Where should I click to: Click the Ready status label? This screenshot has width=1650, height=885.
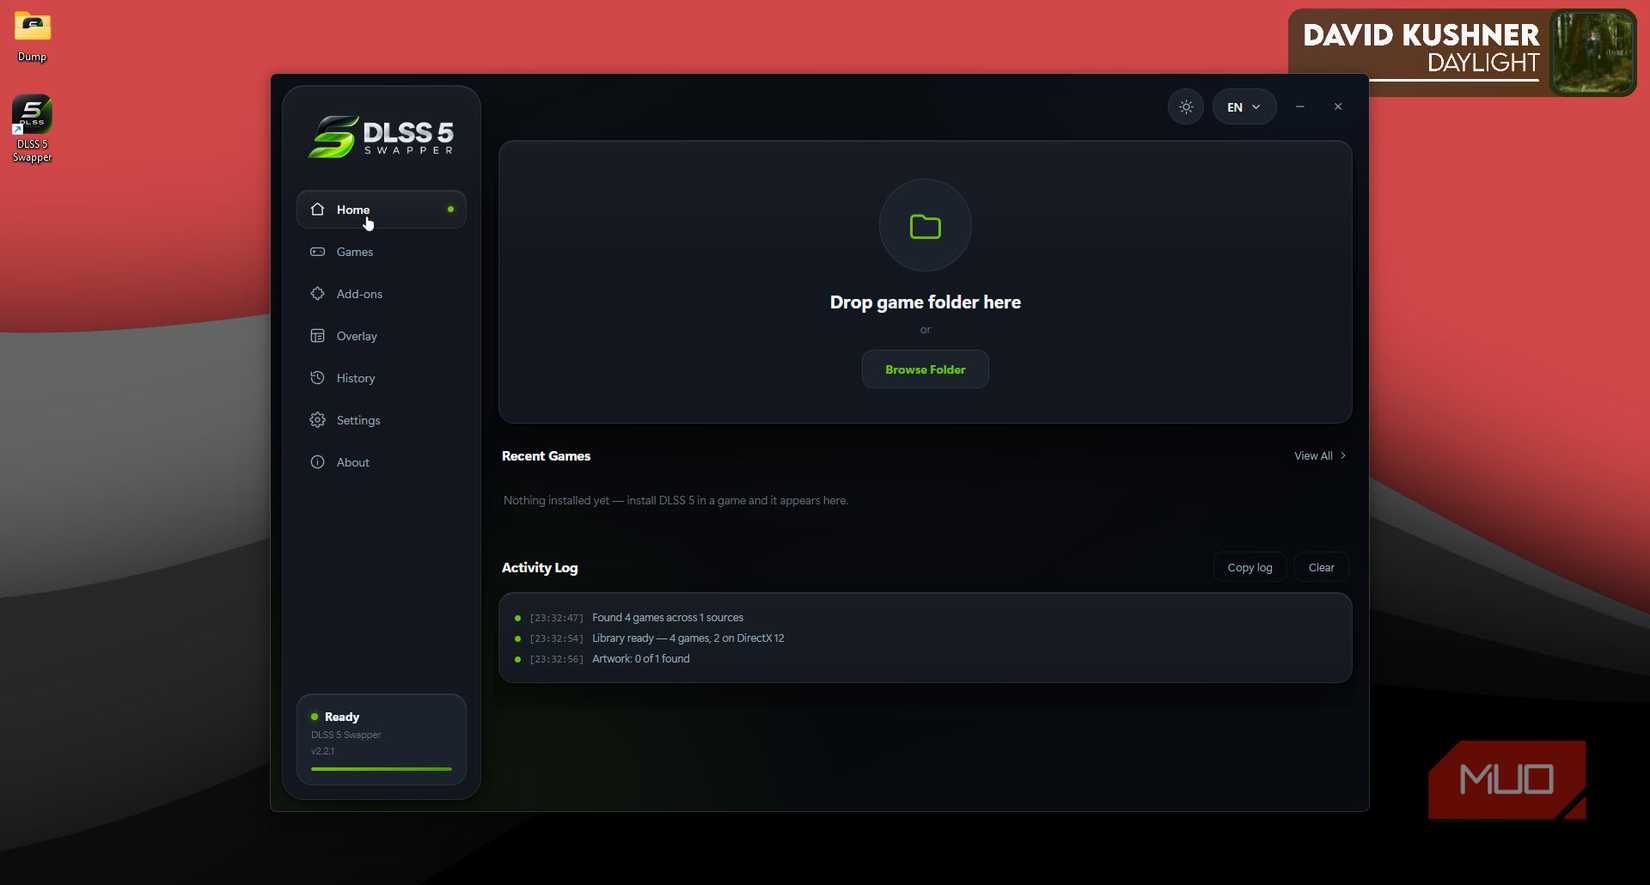(342, 717)
